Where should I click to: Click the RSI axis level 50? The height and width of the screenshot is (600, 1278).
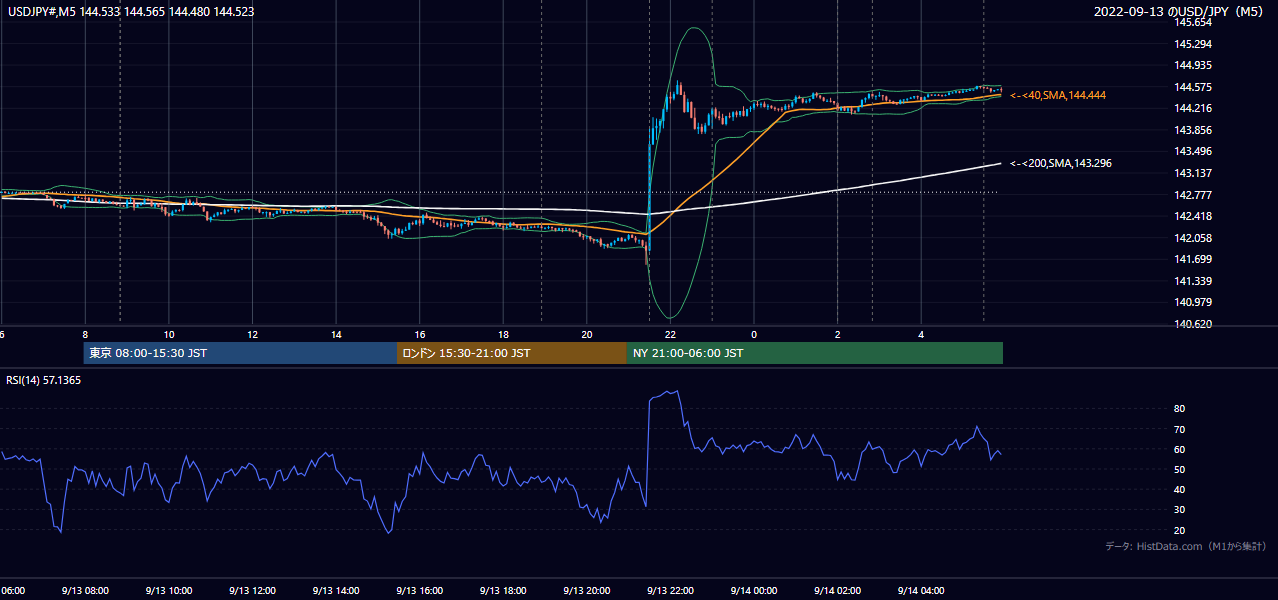click(x=1180, y=469)
